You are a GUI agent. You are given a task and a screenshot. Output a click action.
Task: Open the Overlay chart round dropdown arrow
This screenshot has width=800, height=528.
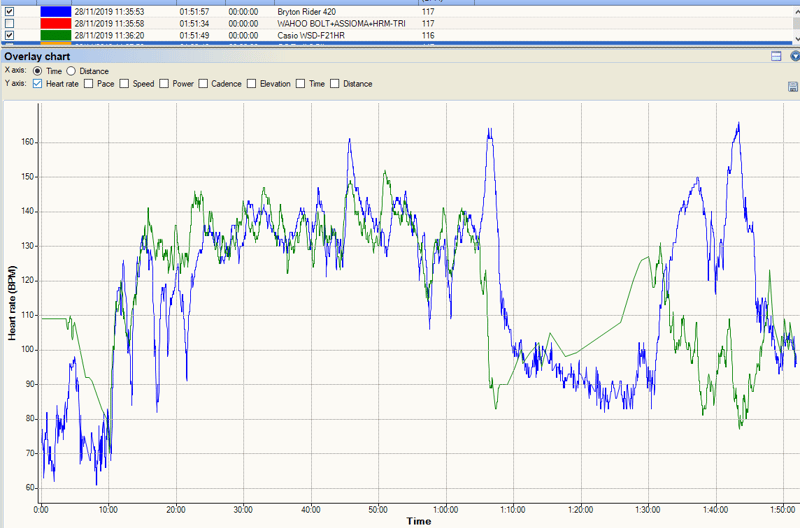tap(793, 57)
